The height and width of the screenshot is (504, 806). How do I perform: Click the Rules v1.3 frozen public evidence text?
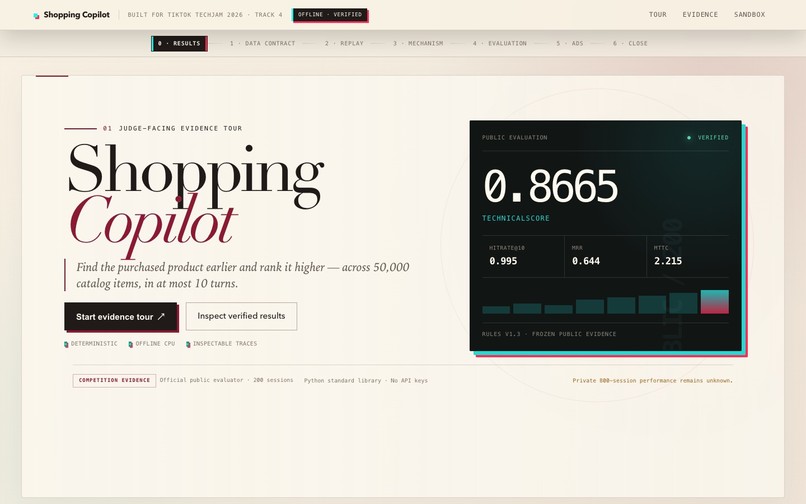548,334
